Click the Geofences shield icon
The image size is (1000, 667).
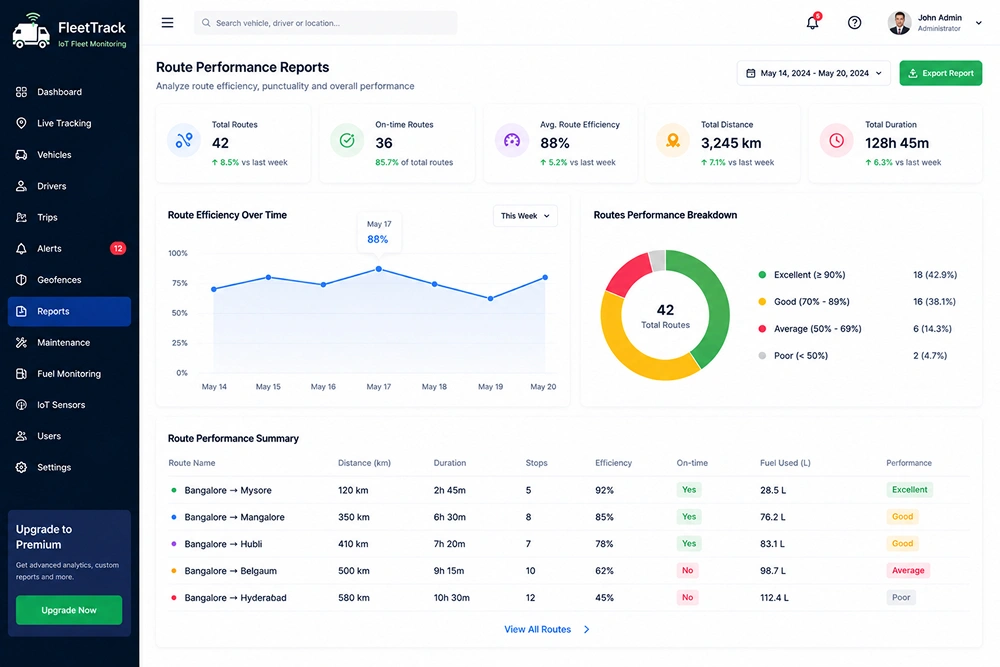coord(21,280)
